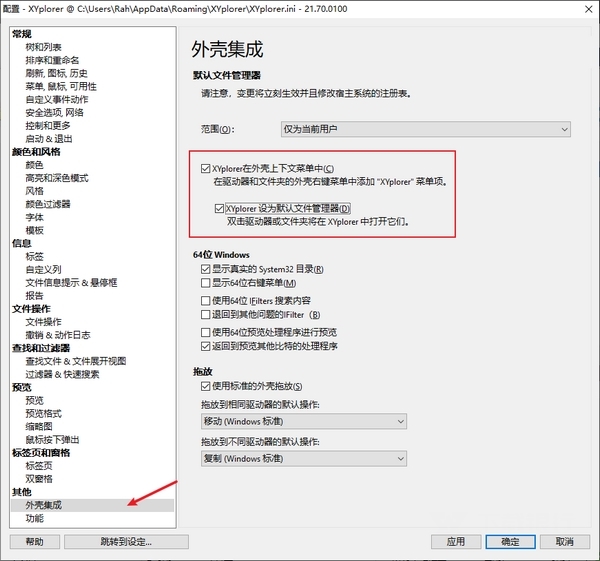
Task: Click the 查找和过滤器 category heading
Action: (41, 348)
